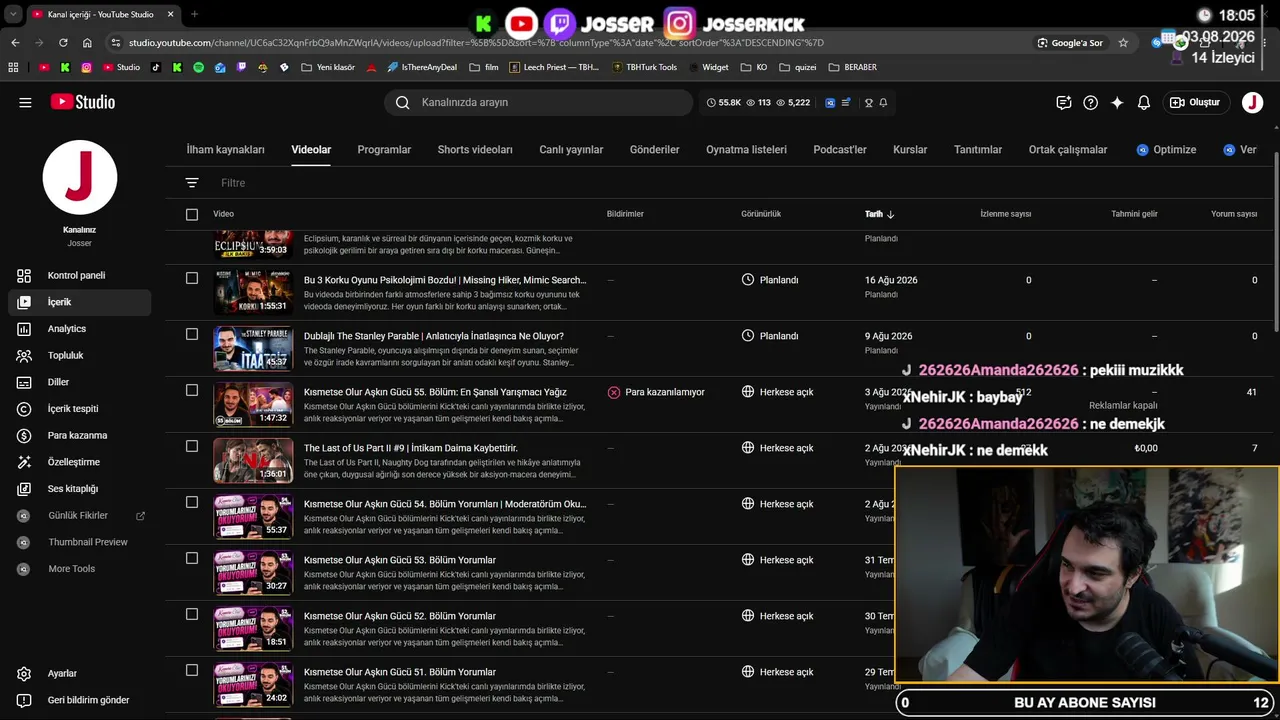Screen dimensions: 1280x720
Task: Bookmark this page with the star
Action: [1123, 43]
